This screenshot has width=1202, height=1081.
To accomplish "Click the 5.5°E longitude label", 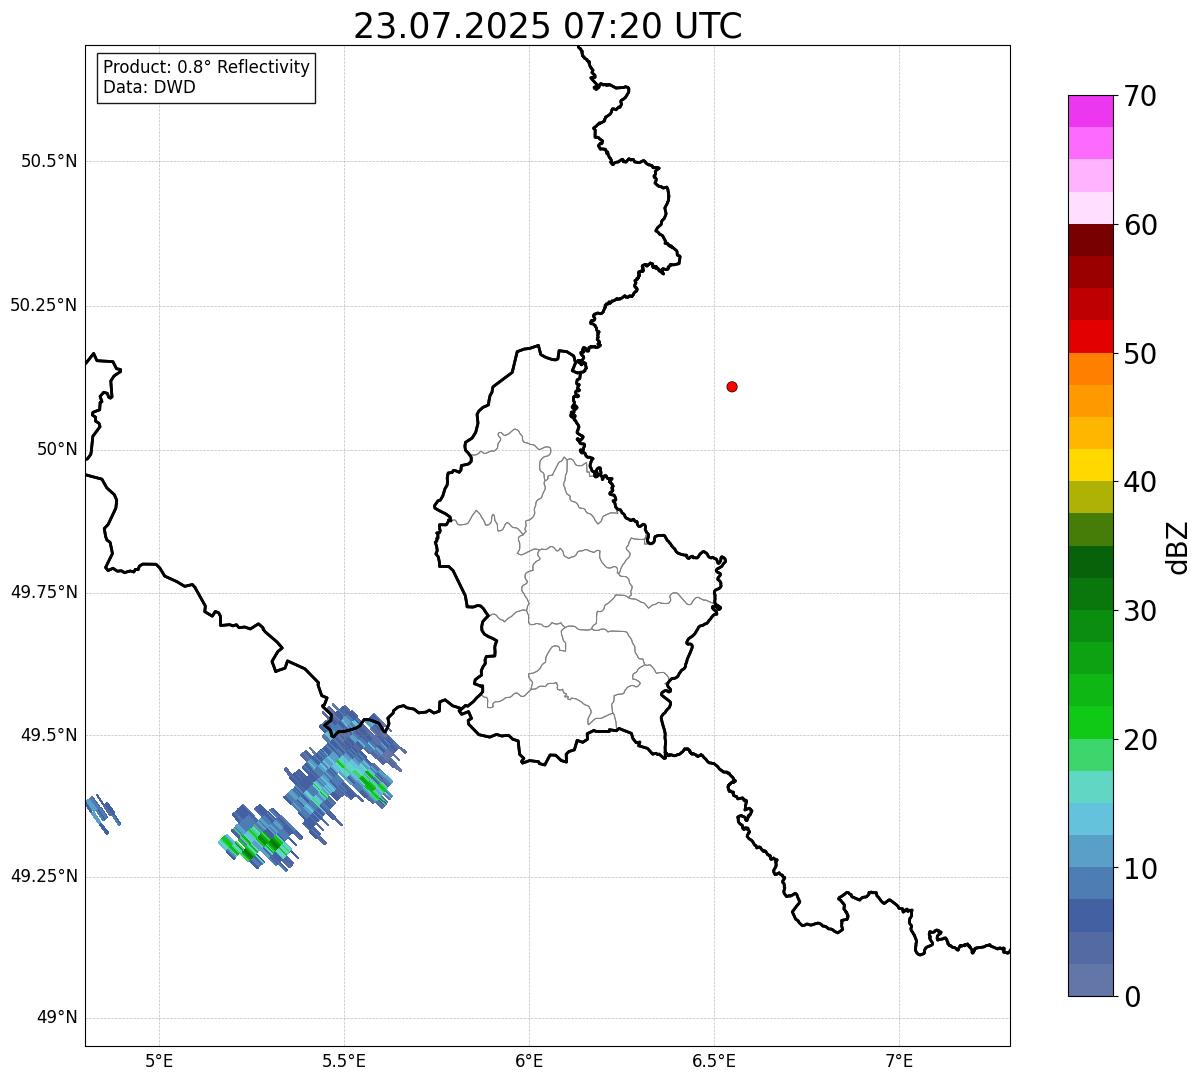I will coord(344,1060).
